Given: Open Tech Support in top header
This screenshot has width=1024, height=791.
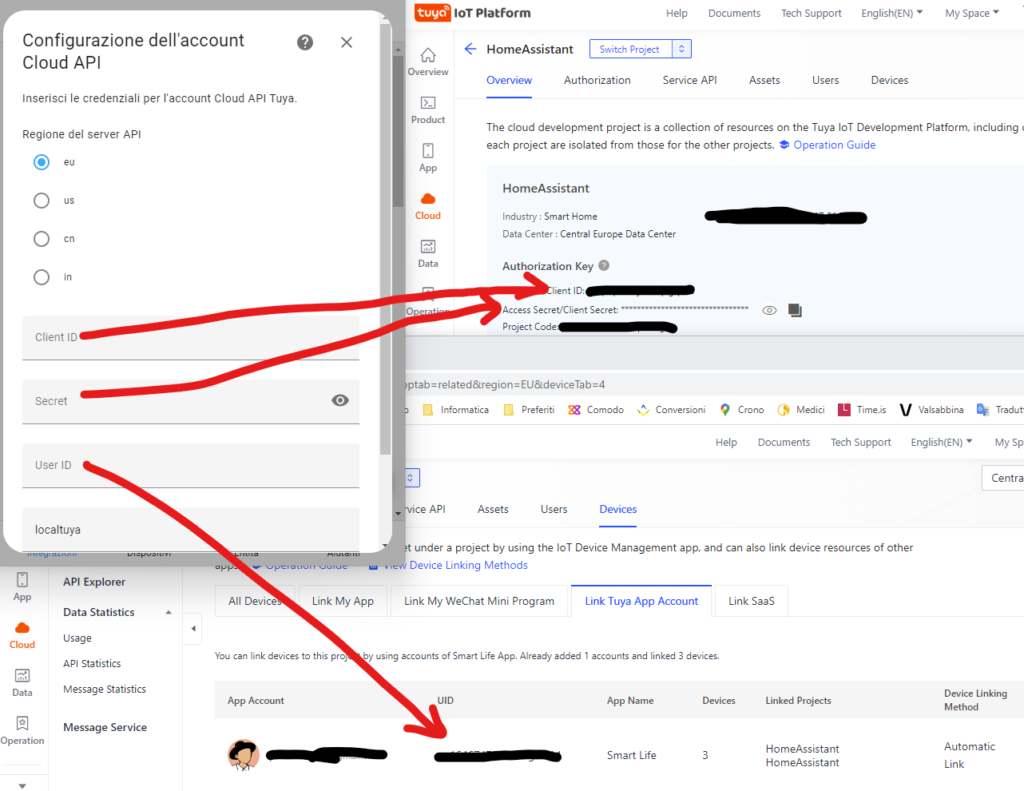Looking at the screenshot, I should (811, 13).
